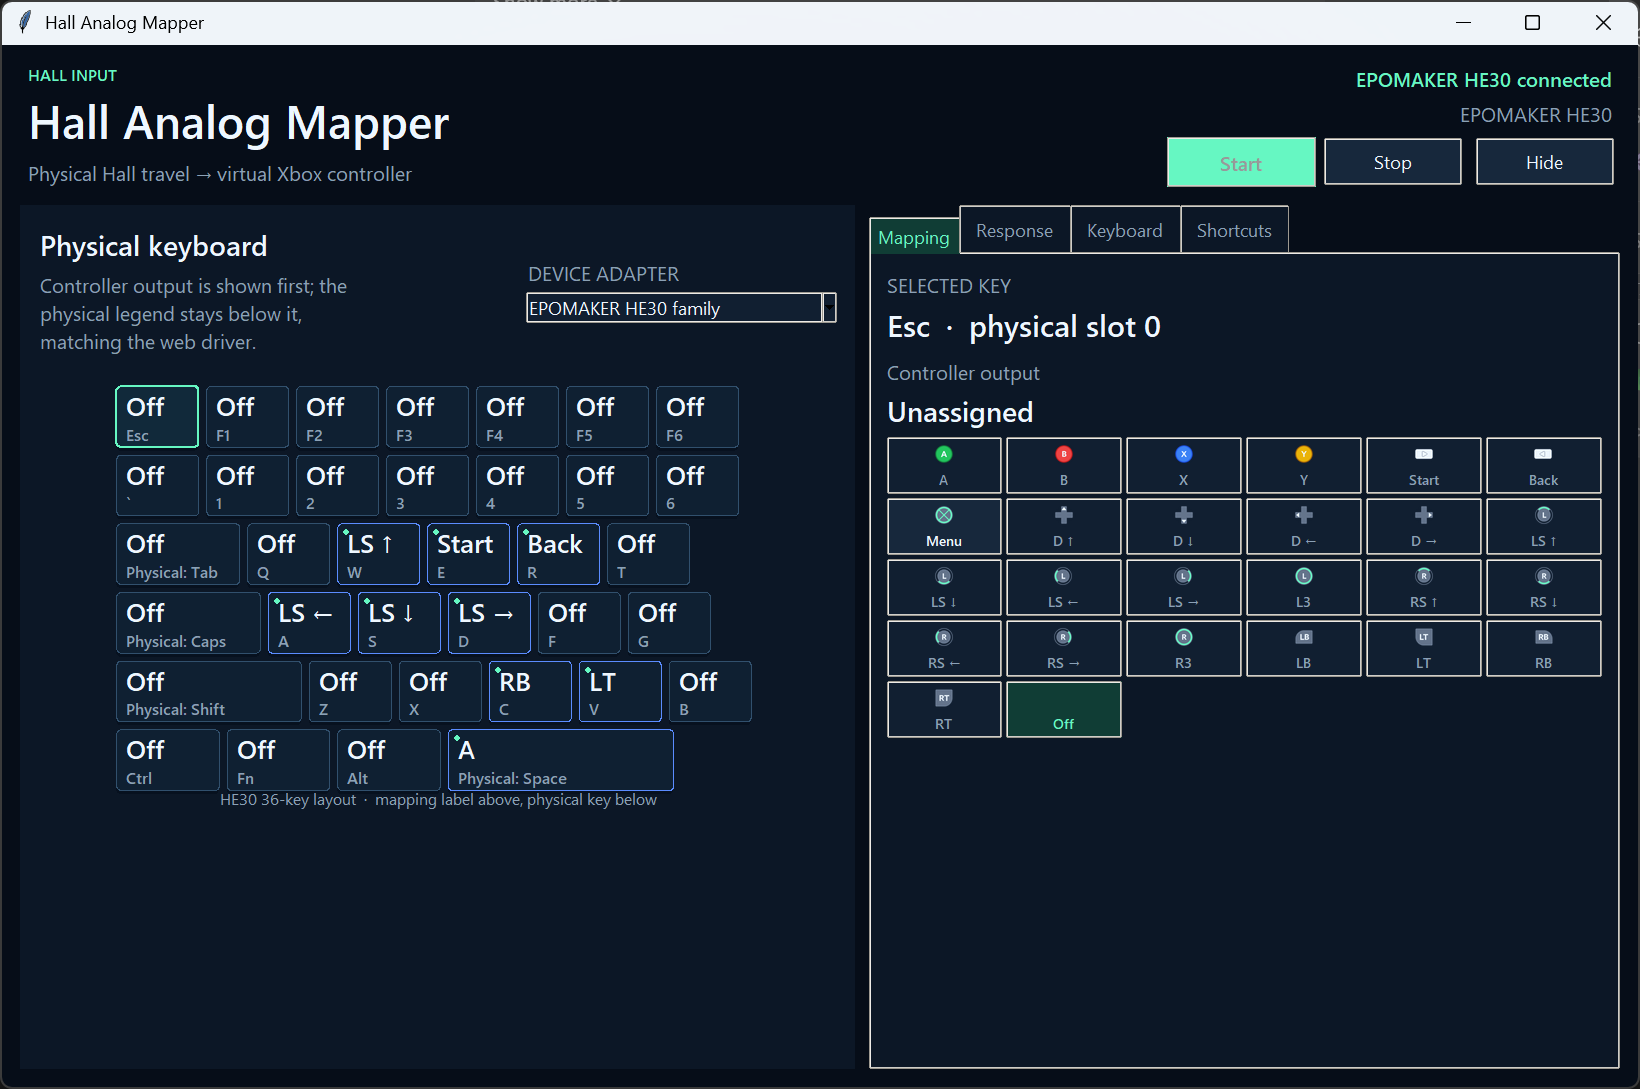Assign the yellow Y button output

click(1304, 465)
